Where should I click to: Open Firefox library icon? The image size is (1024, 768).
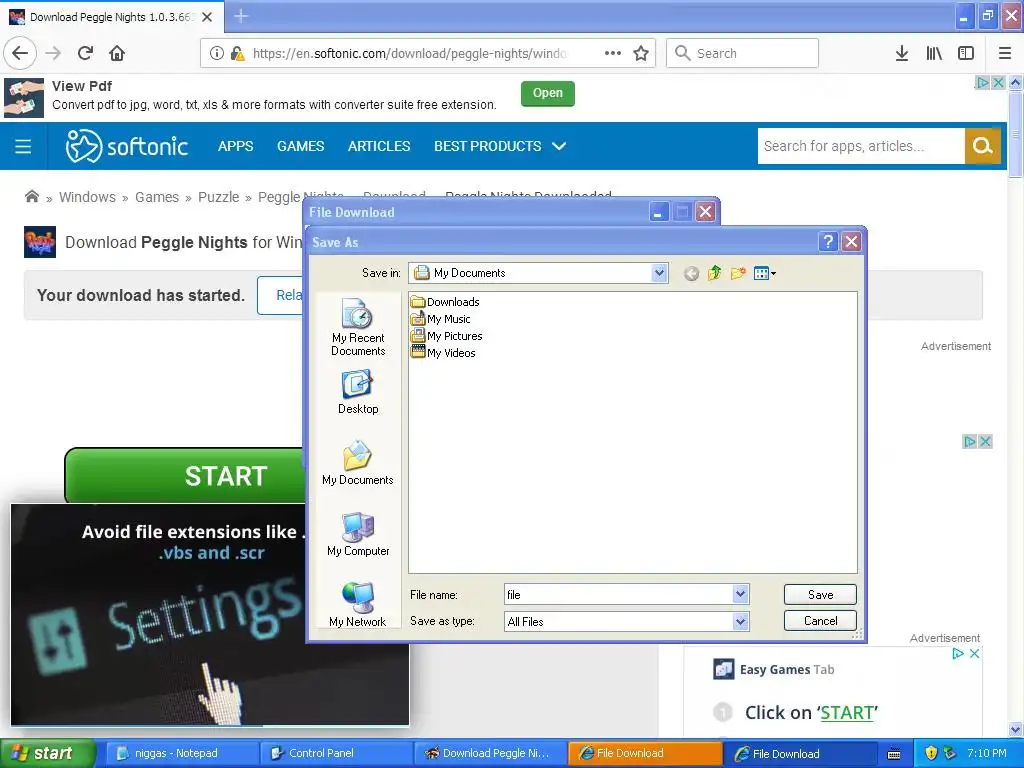(x=934, y=53)
